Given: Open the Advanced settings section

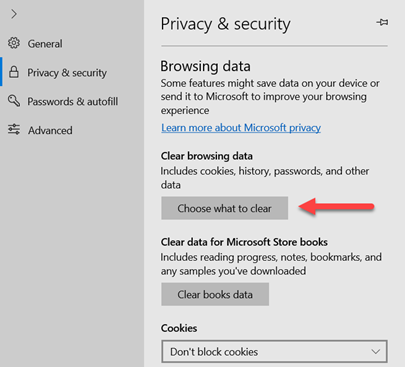Looking at the screenshot, I should pyautogui.click(x=50, y=130).
